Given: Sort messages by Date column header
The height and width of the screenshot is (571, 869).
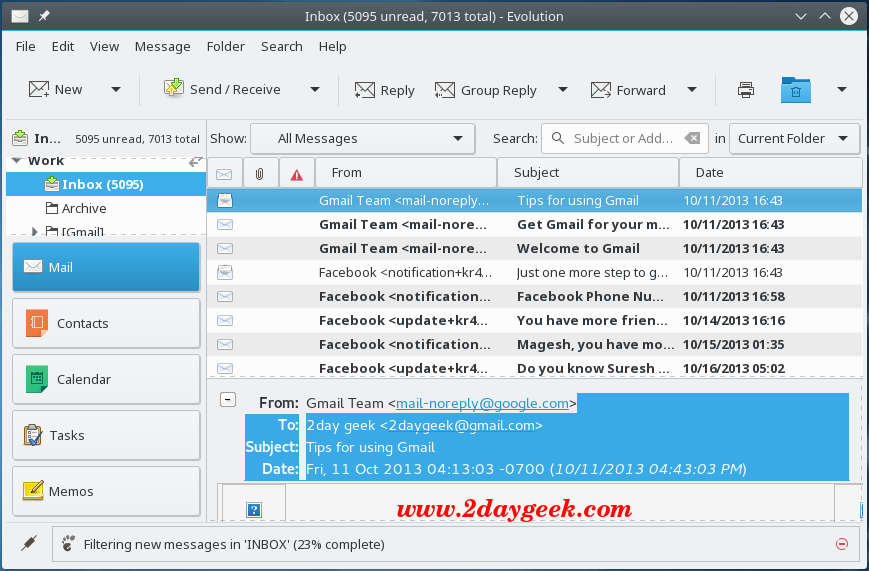Looking at the screenshot, I should 770,172.
